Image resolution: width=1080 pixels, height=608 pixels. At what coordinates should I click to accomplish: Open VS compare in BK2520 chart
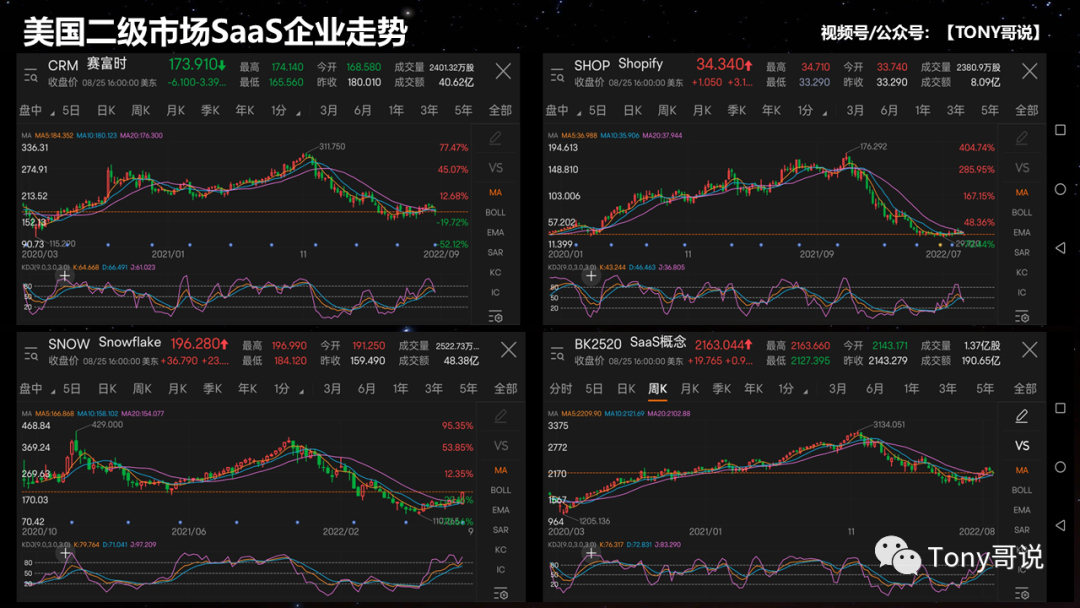[1021, 445]
